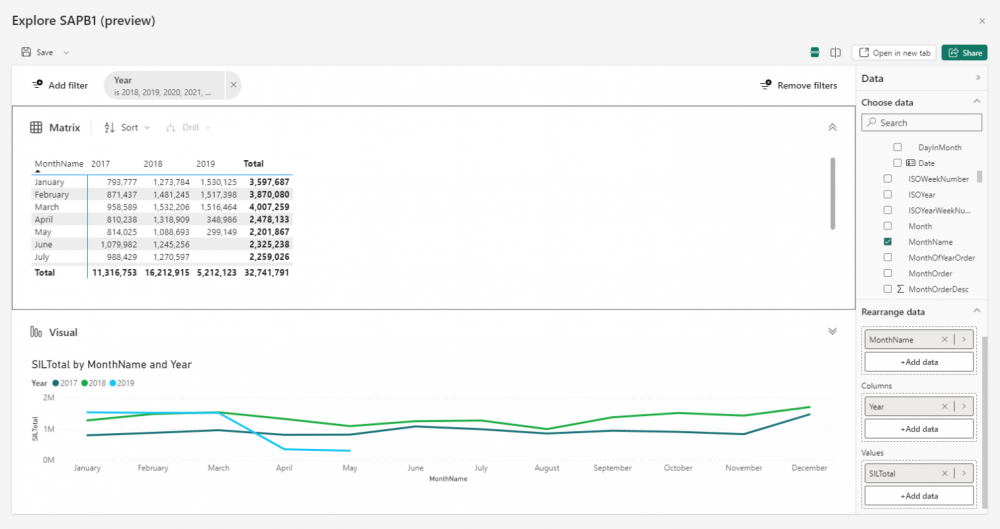Collapse the Choose data section
The height and width of the screenshot is (529, 1000).
pos(976,101)
